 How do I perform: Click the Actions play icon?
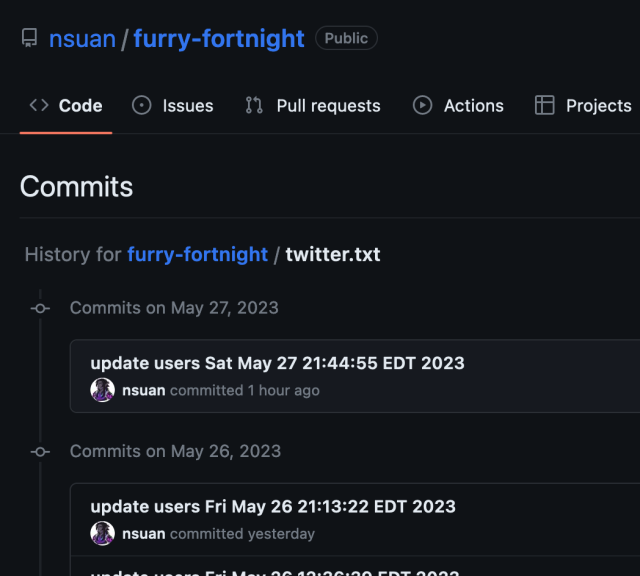(423, 105)
